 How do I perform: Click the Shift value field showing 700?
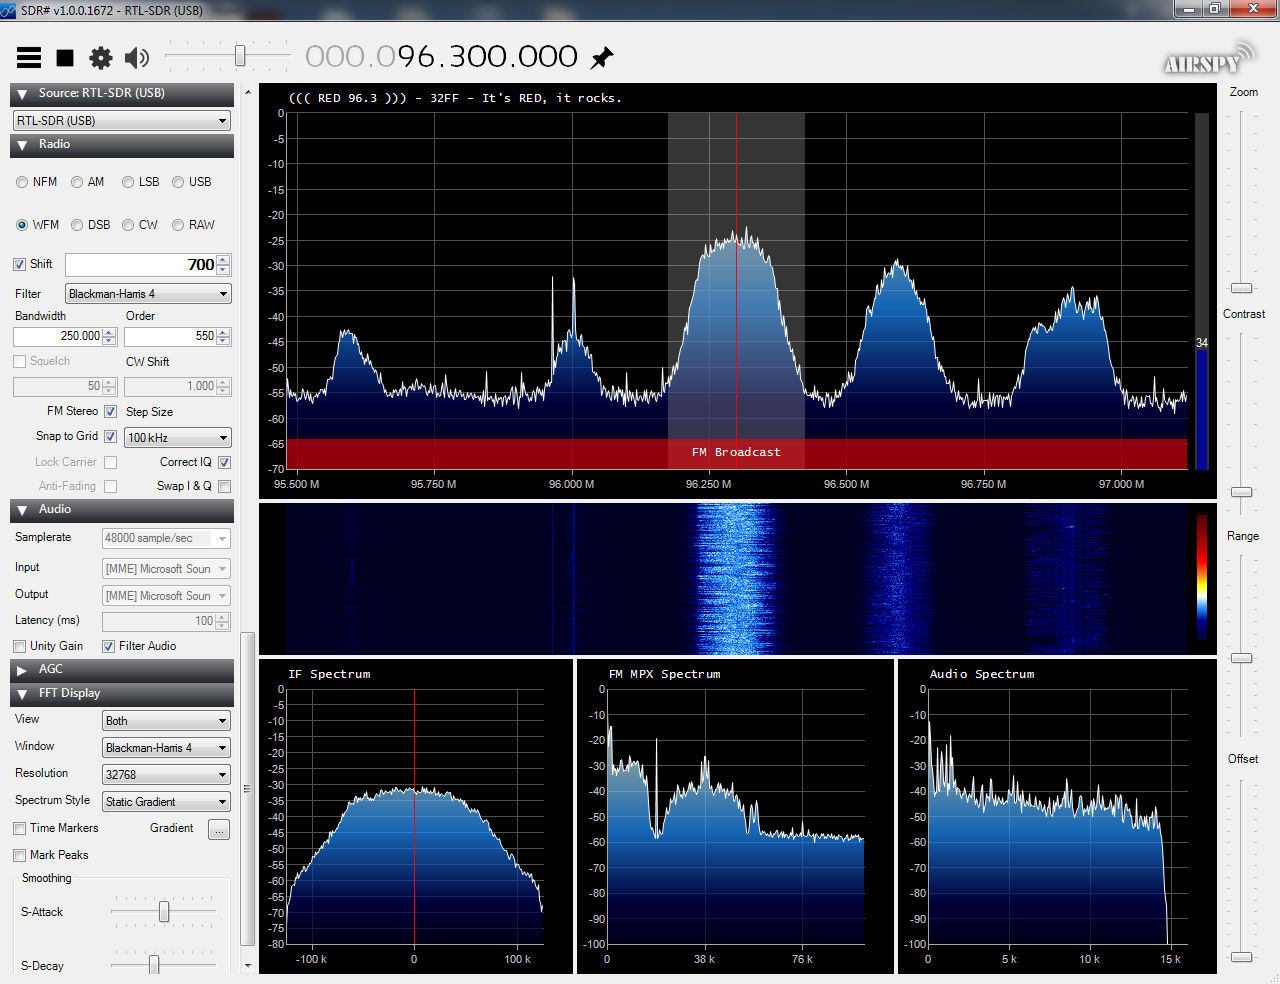coord(140,265)
